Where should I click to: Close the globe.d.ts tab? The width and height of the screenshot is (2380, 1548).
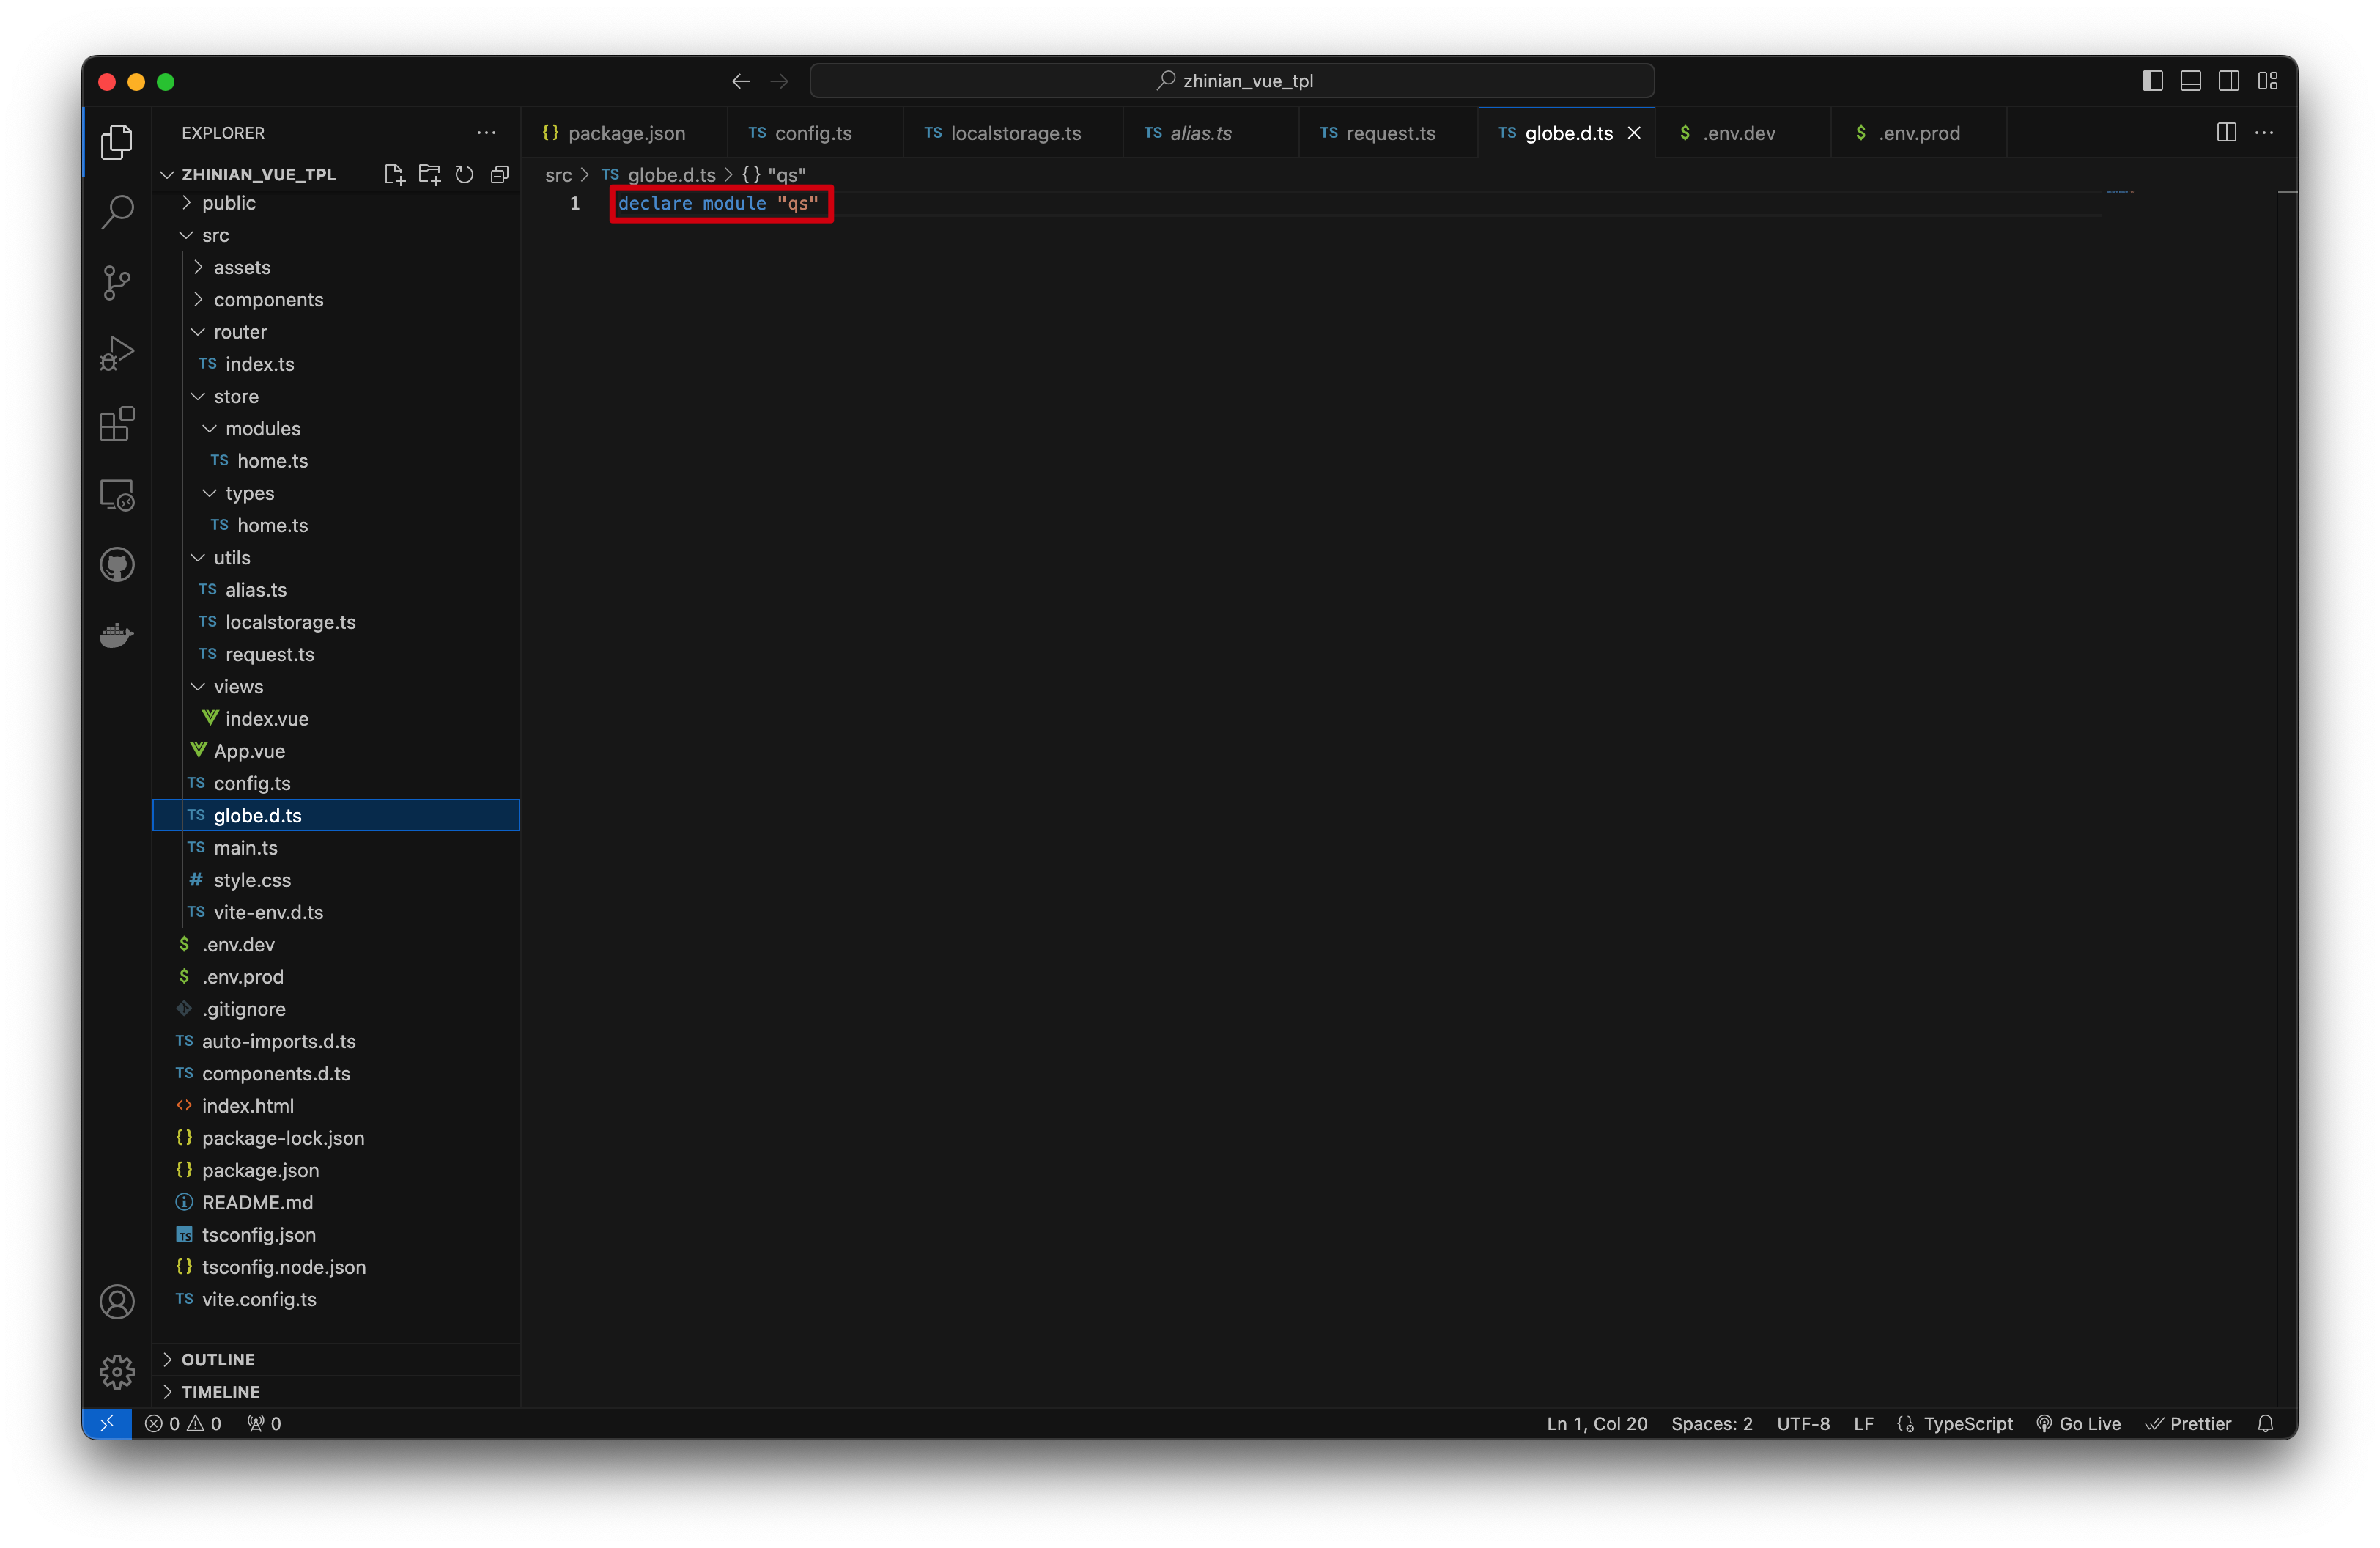(1634, 133)
